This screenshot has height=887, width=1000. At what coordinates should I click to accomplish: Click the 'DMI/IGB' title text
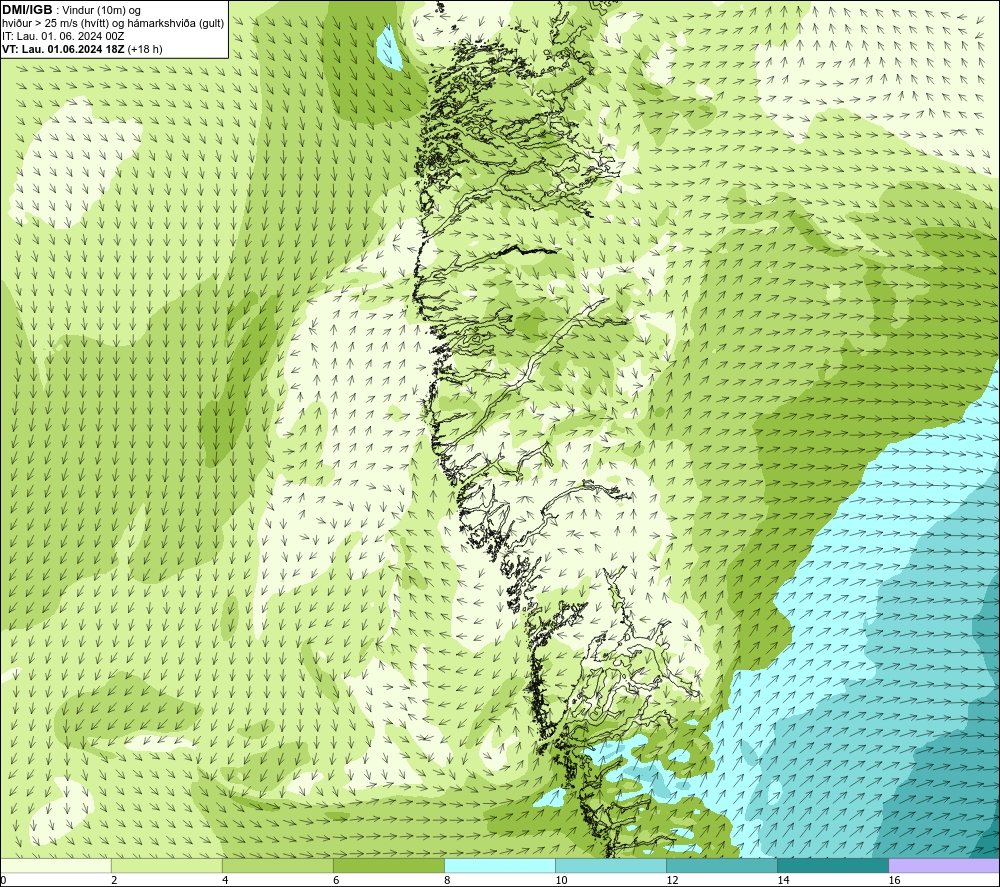27,10
